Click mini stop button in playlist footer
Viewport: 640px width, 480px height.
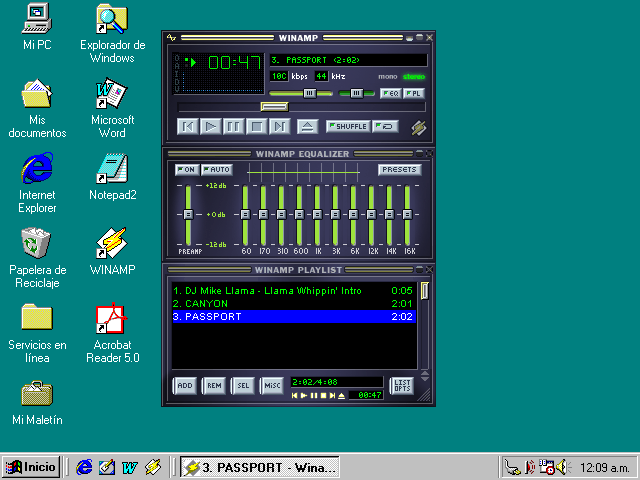pos(323,396)
